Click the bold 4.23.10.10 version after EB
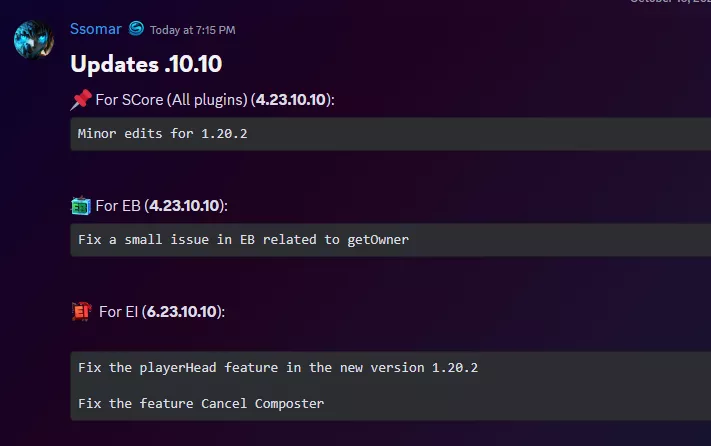Viewport: 711px width, 446px height. click(x=184, y=206)
